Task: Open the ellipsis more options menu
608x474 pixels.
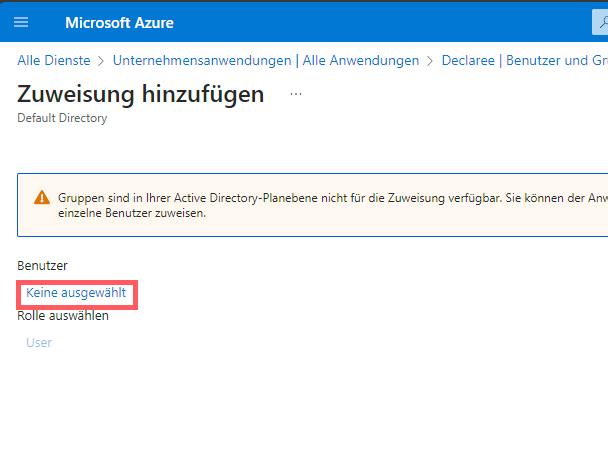Action: pyautogui.click(x=296, y=94)
